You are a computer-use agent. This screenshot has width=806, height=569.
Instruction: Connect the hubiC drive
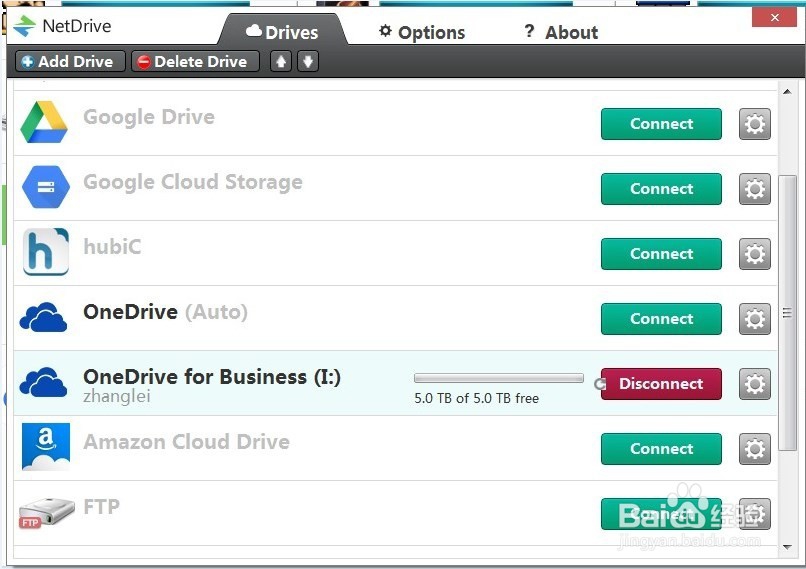(661, 254)
